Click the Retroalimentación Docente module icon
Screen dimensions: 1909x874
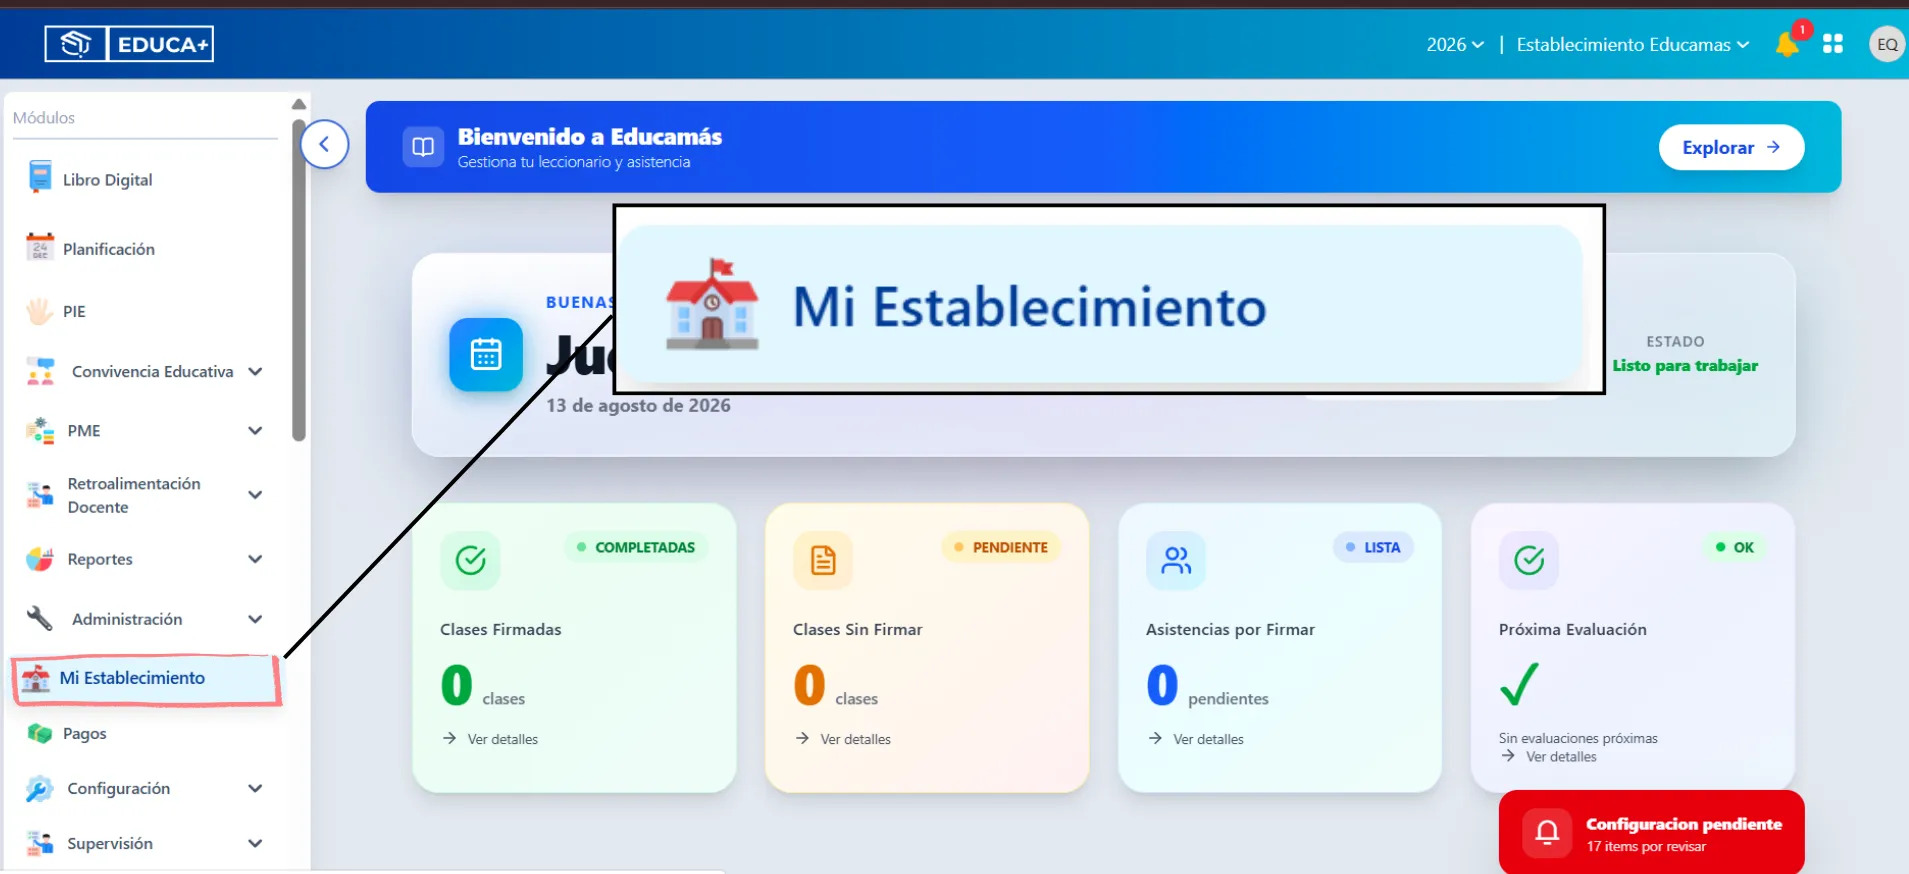40,494
